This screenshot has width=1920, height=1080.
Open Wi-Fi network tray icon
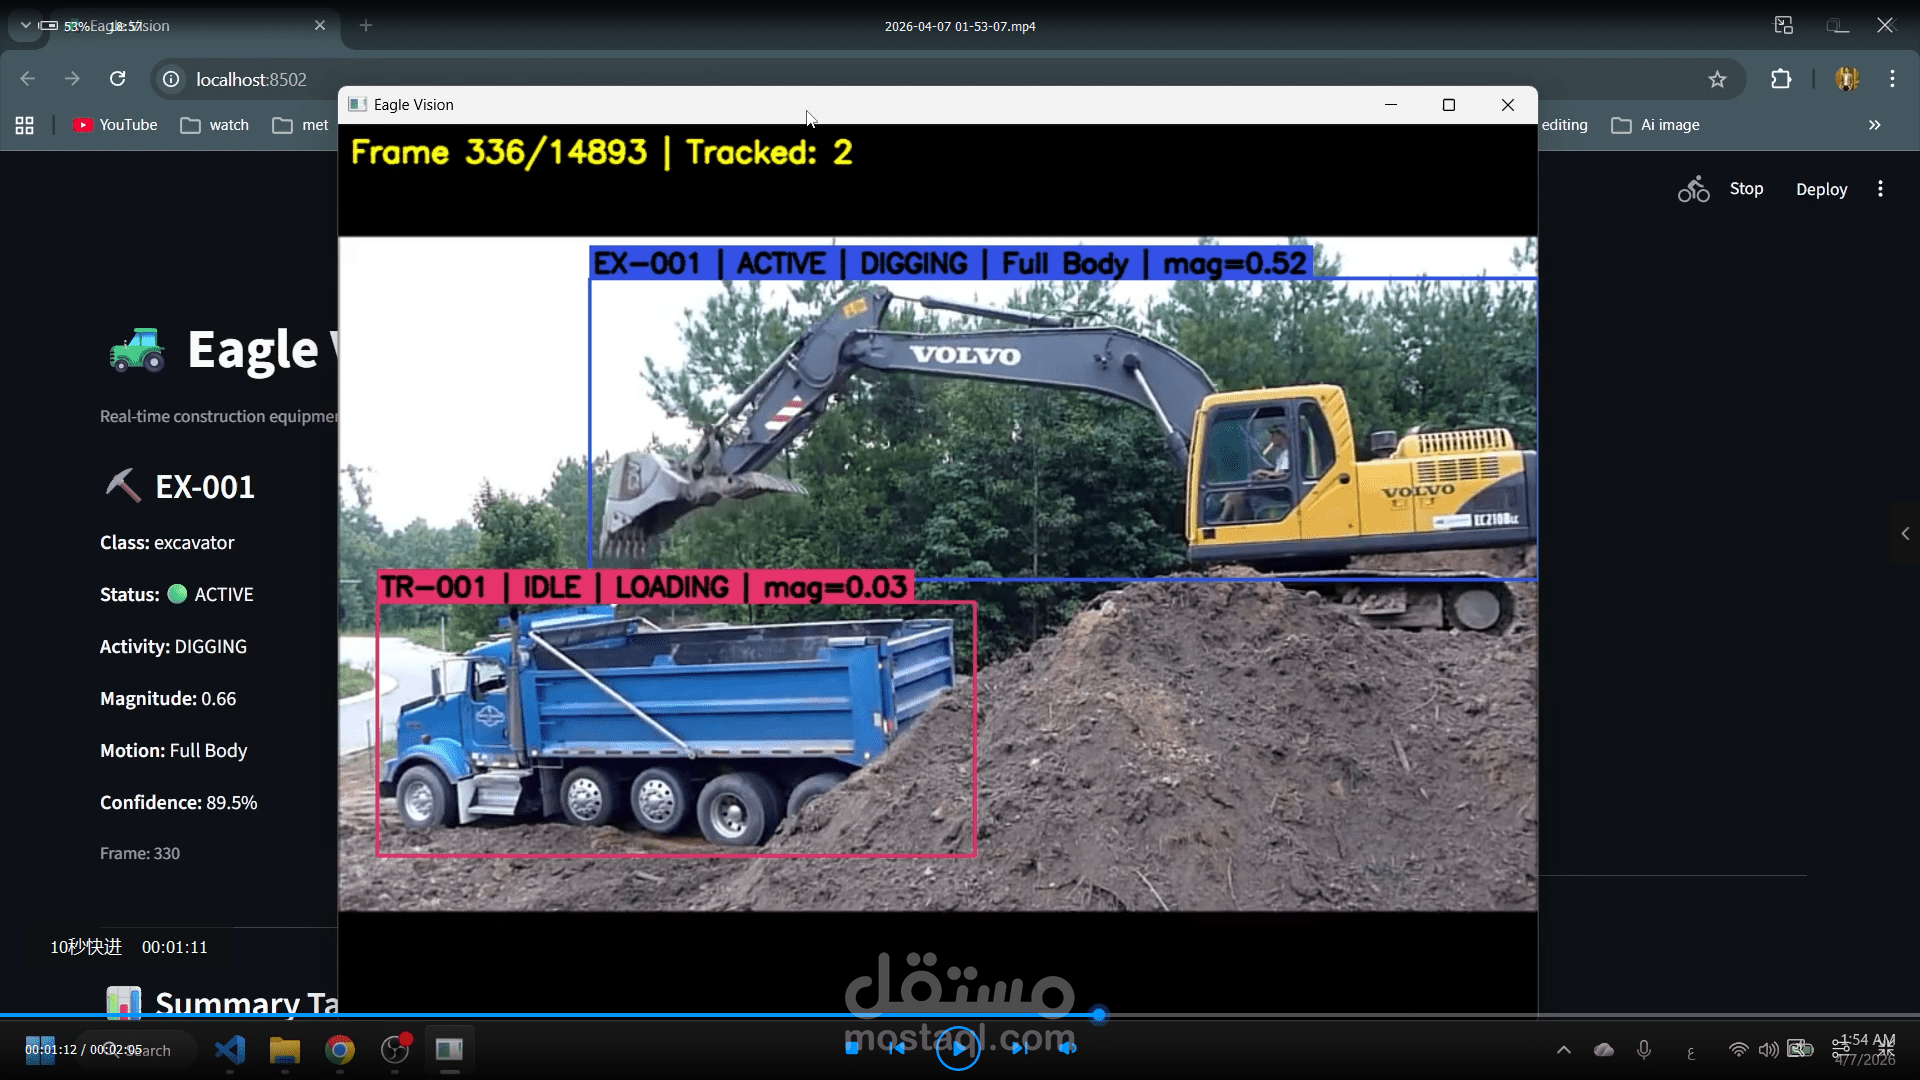pos(1739,1050)
